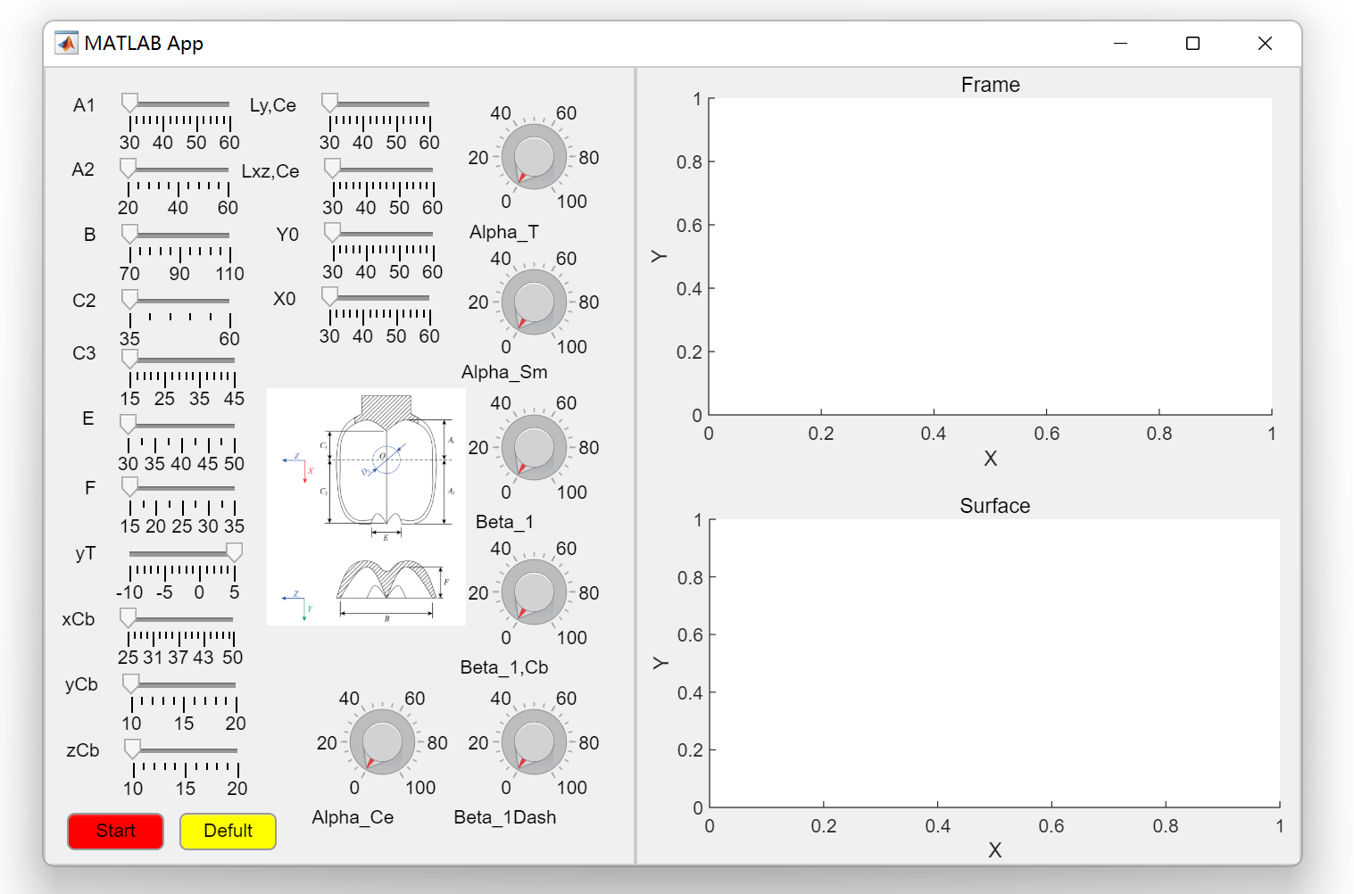Screen dimensions: 1354x894
Task: Click the zCb slider handle
Action: pos(132,748)
